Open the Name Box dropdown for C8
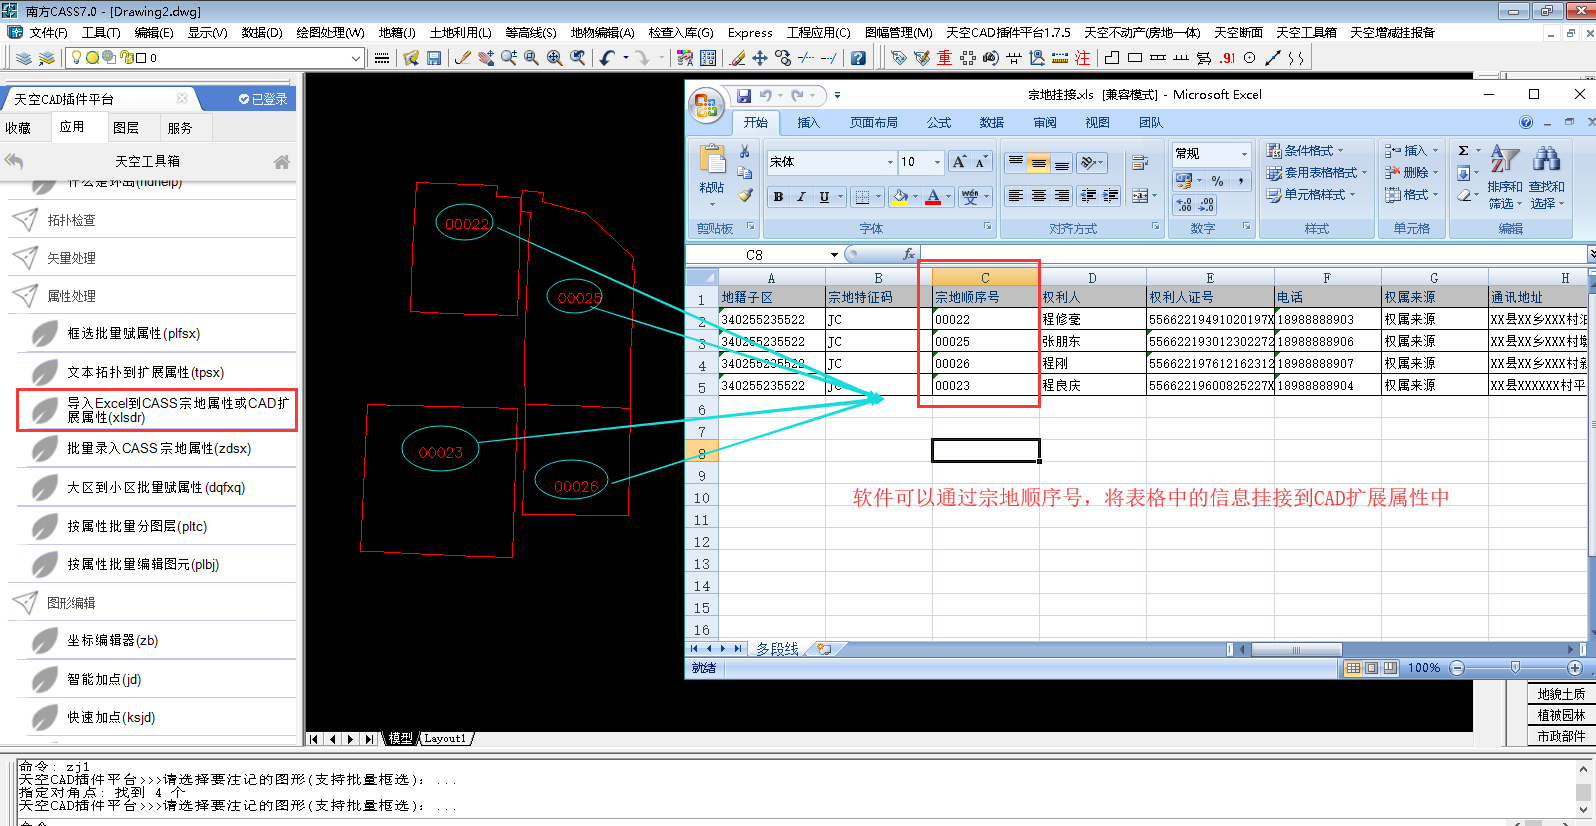 pyautogui.click(x=834, y=255)
